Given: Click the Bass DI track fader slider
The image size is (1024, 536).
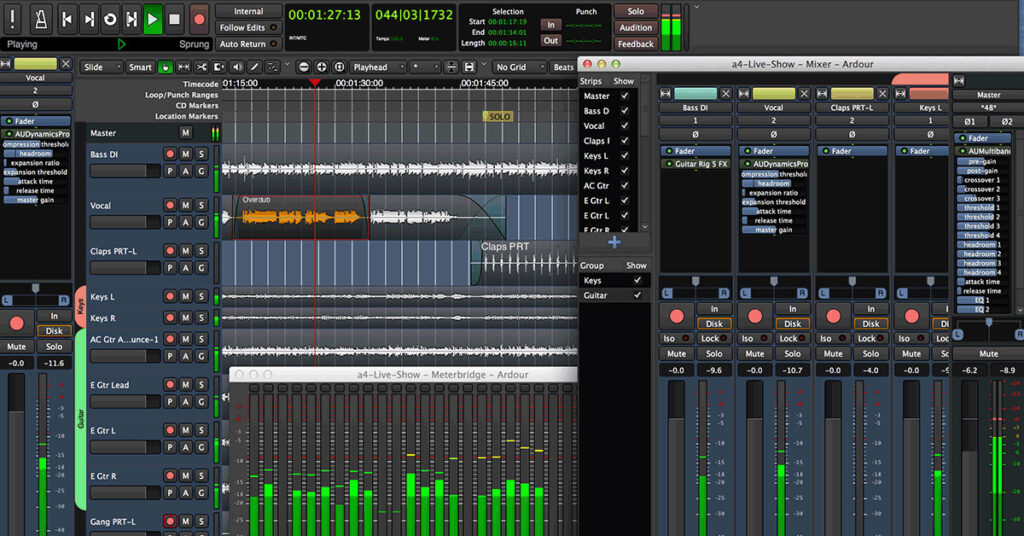Looking at the screenshot, I should (x=125, y=171).
